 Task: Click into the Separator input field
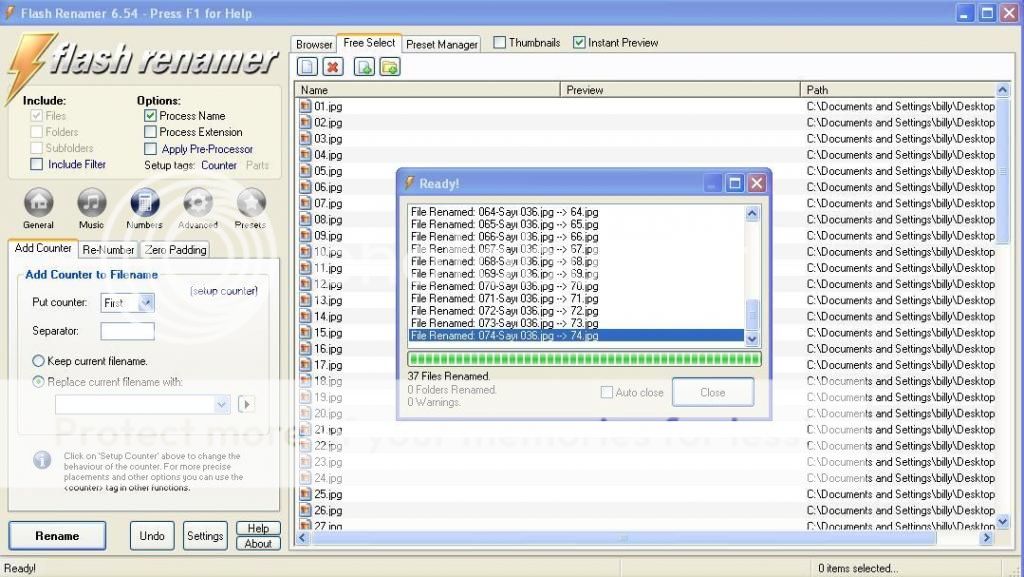click(x=127, y=331)
